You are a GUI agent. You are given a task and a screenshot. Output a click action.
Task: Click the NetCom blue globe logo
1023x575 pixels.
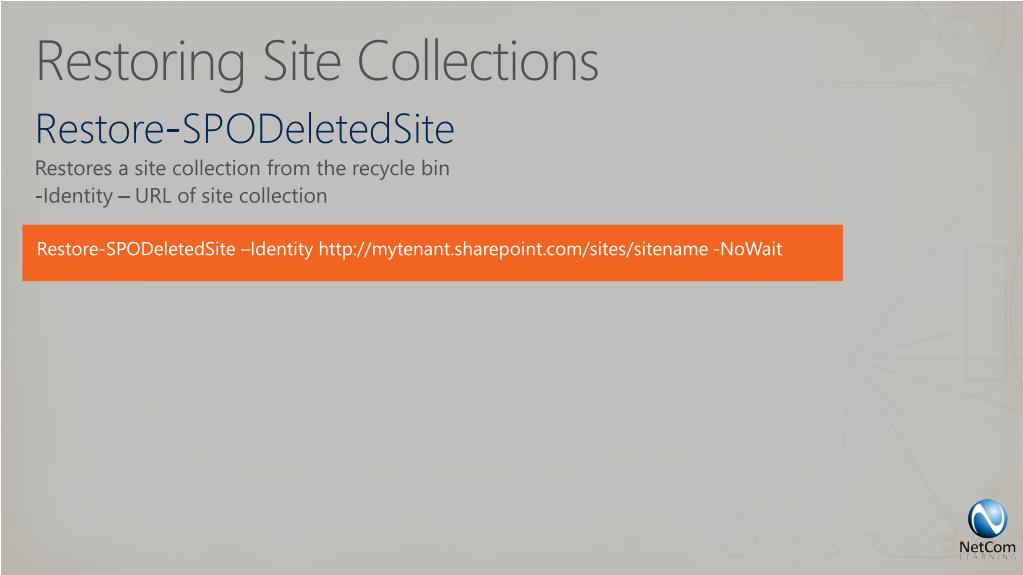click(x=987, y=519)
